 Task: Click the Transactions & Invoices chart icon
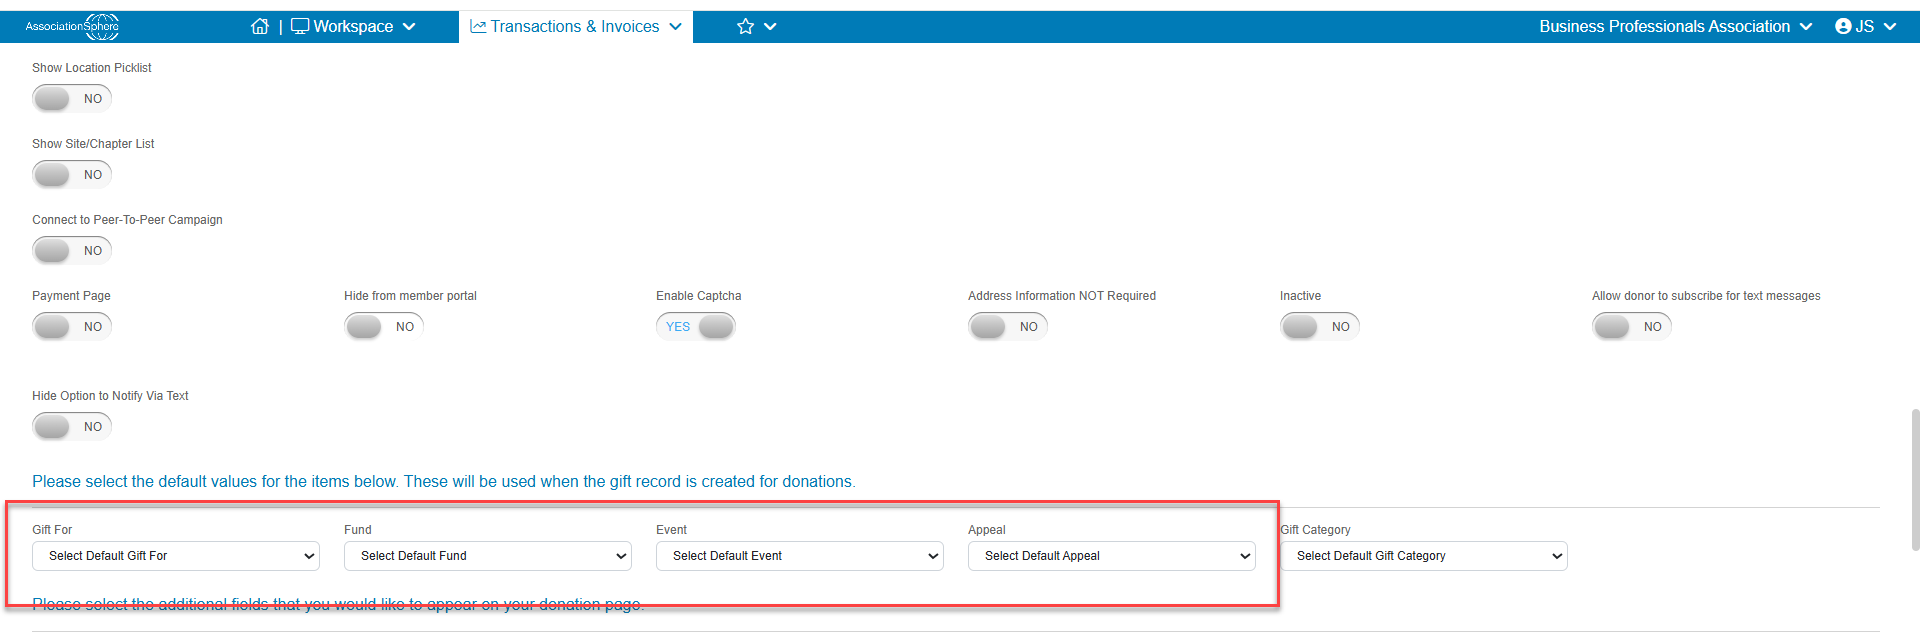coord(478,27)
